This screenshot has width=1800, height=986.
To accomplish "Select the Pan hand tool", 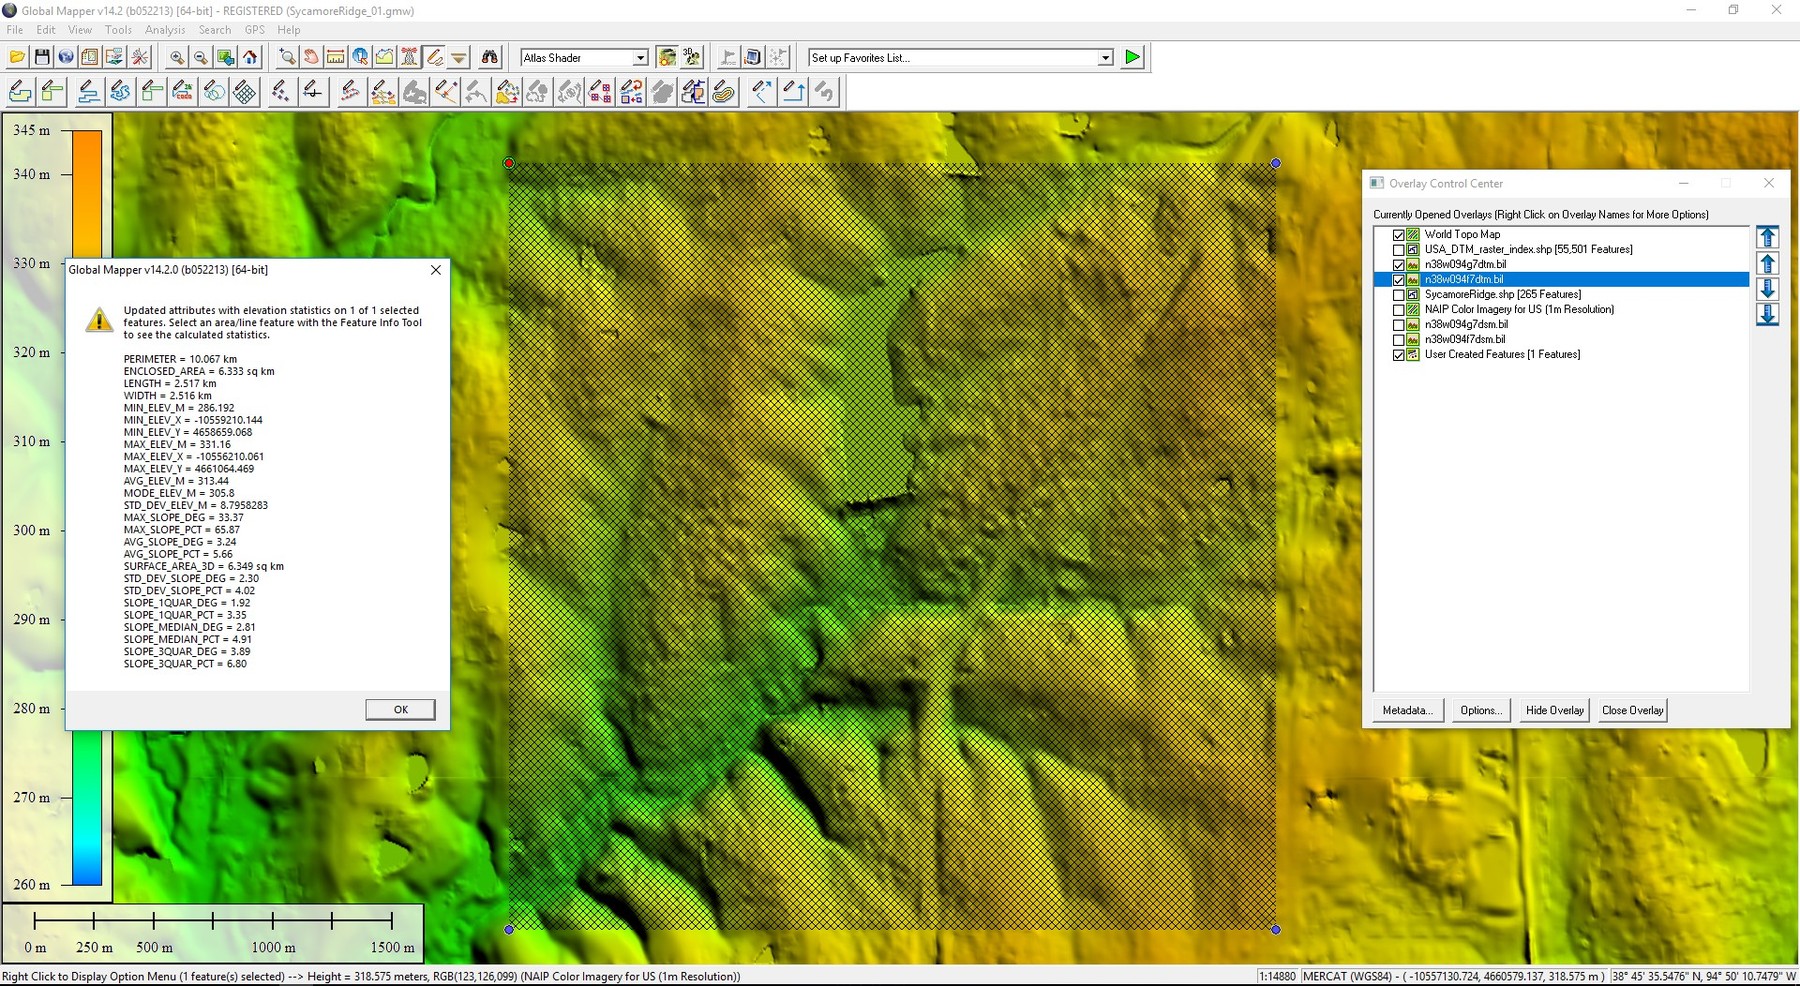I will (x=311, y=57).
